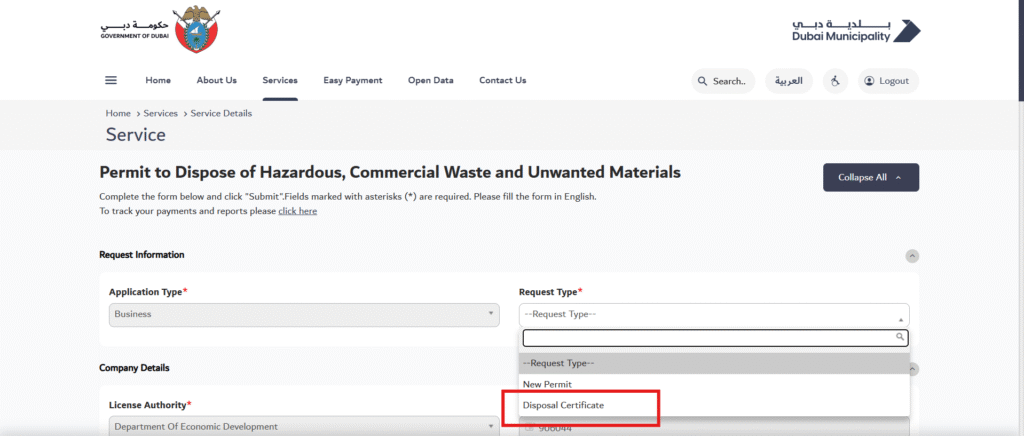Open the Application Type dropdown

pyautogui.click(x=303, y=314)
